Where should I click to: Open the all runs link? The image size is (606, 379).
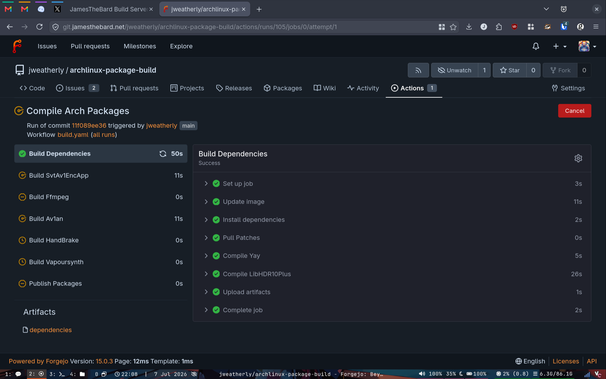[x=104, y=135]
